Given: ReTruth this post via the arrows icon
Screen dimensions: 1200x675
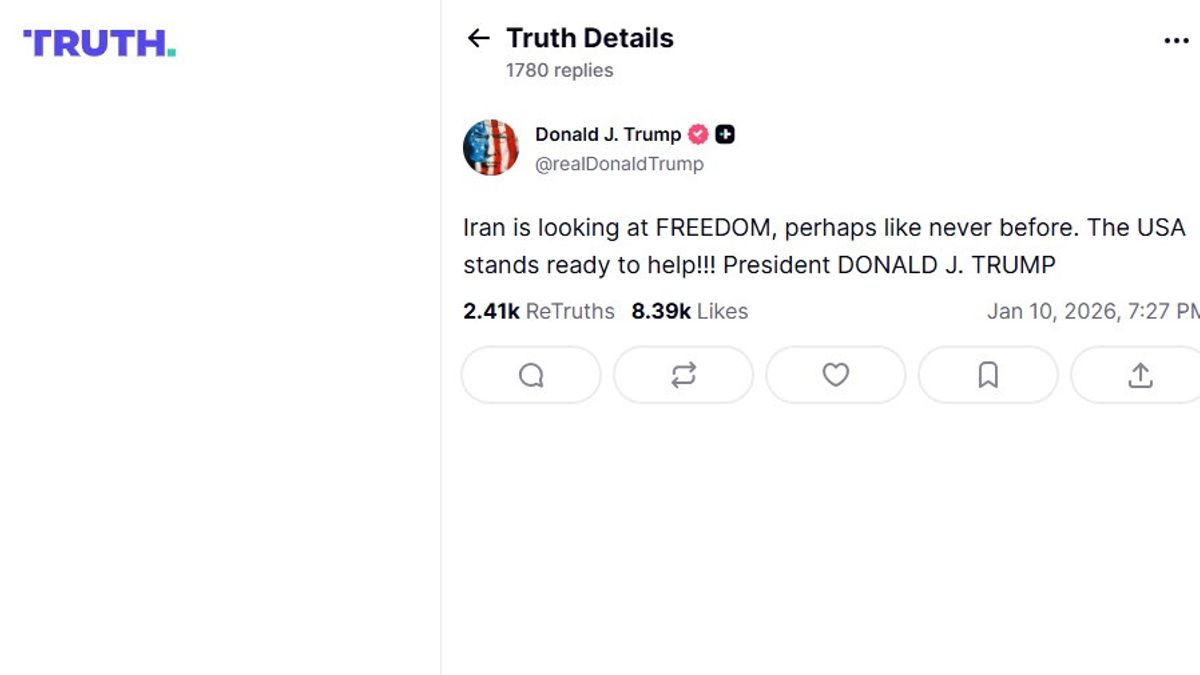Looking at the screenshot, I should click(683, 375).
